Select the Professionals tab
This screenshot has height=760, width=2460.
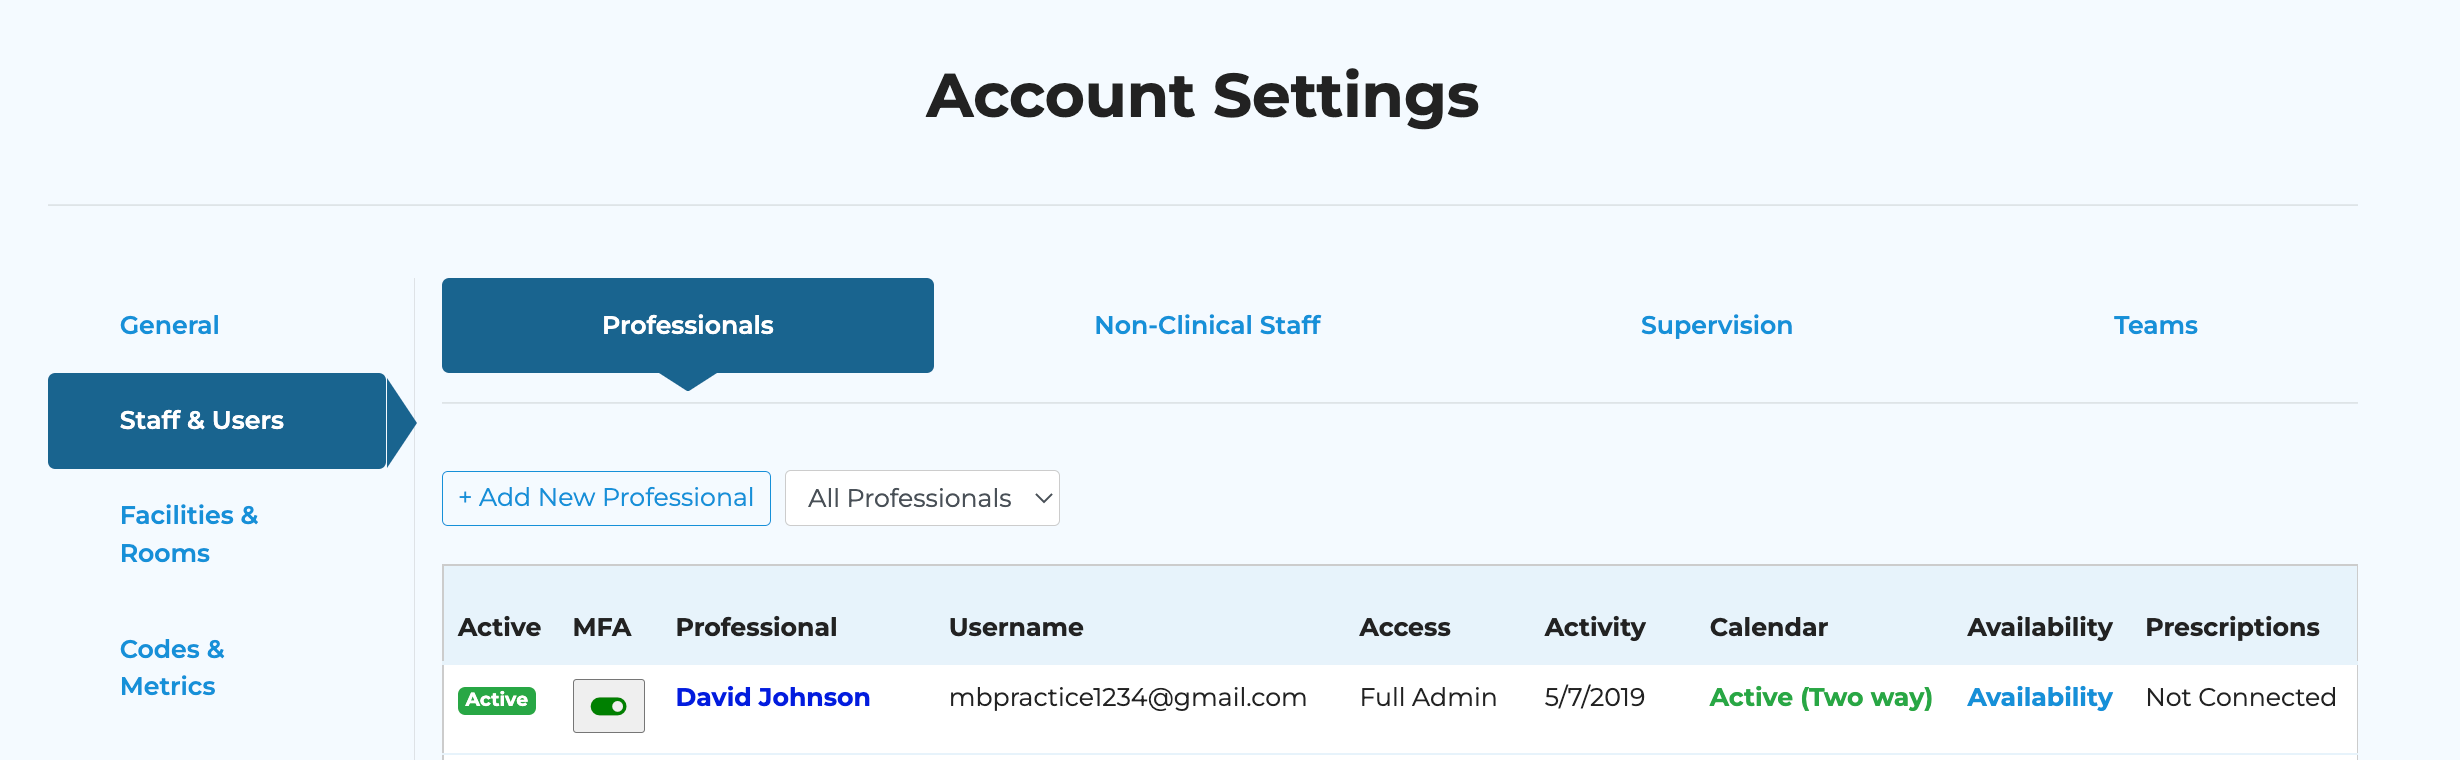(x=687, y=325)
